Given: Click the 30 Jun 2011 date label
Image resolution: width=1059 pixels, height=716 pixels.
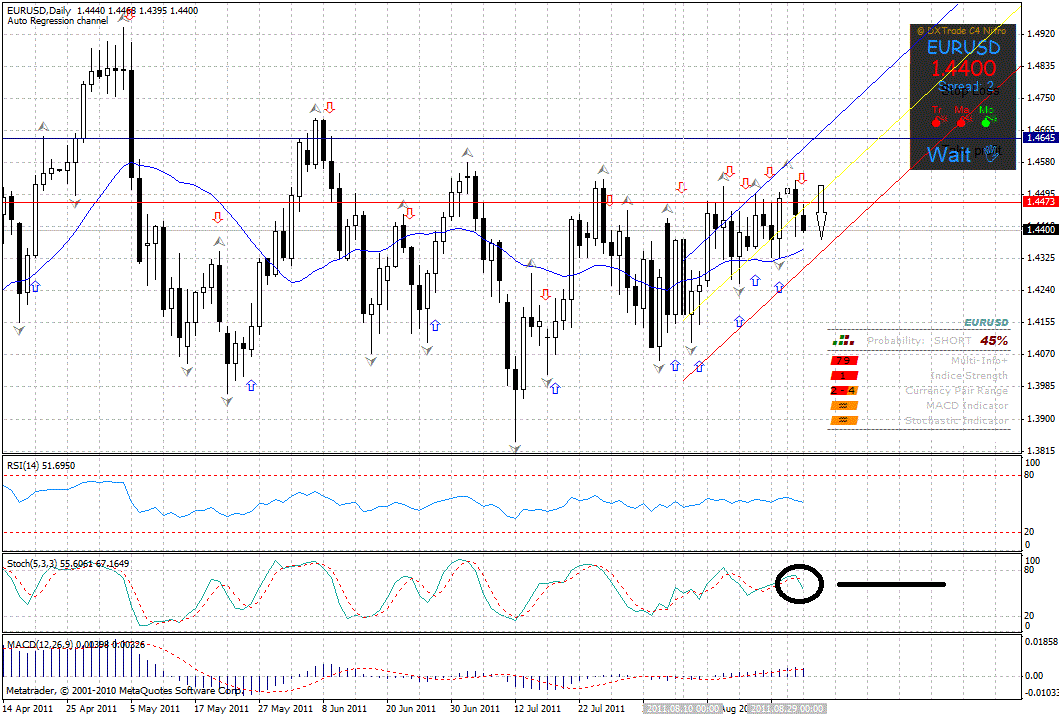Looking at the screenshot, I should tap(475, 709).
